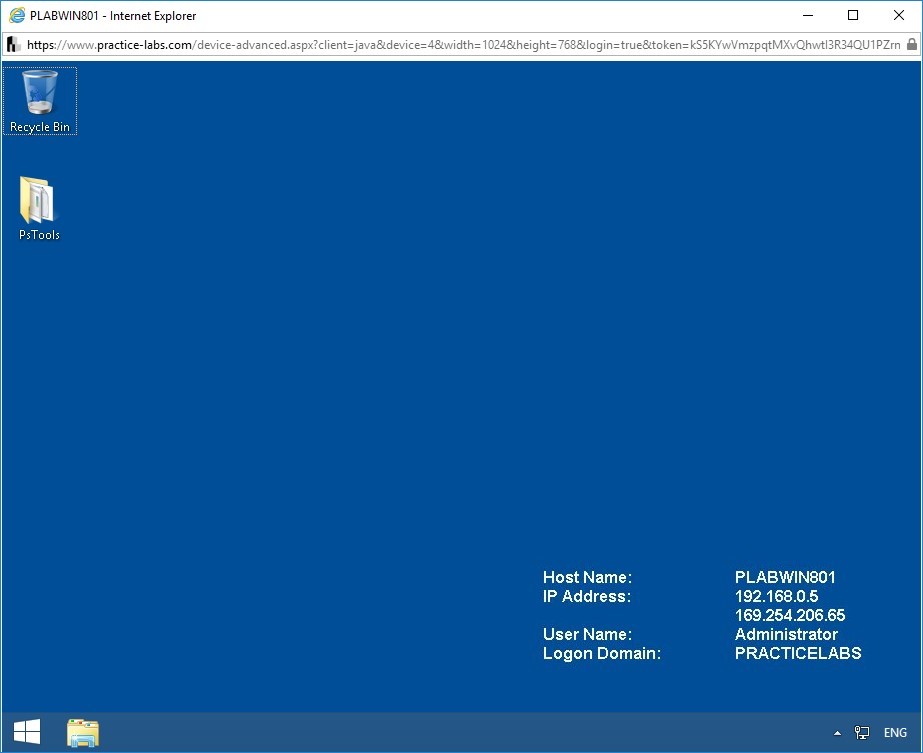Click the Administrator user name text
The width and height of the screenshot is (923, 753).
(x=786, y=634)
